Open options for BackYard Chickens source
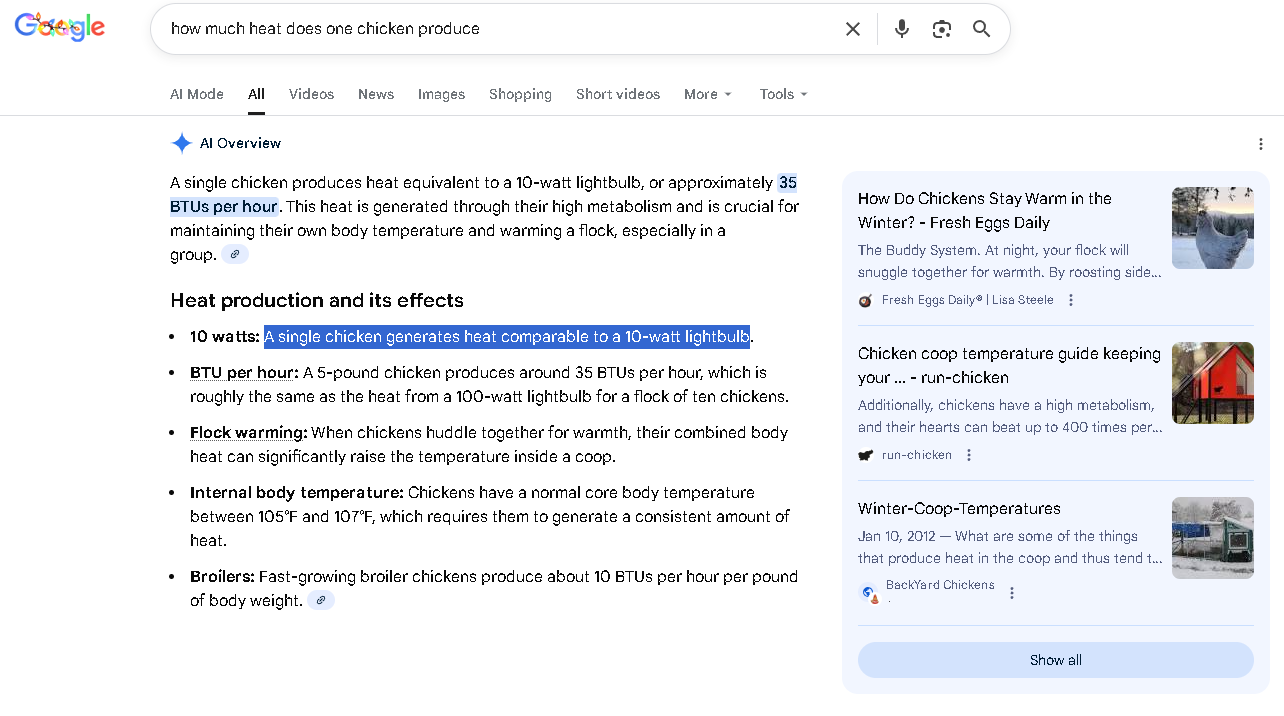 click(1011, 593)
